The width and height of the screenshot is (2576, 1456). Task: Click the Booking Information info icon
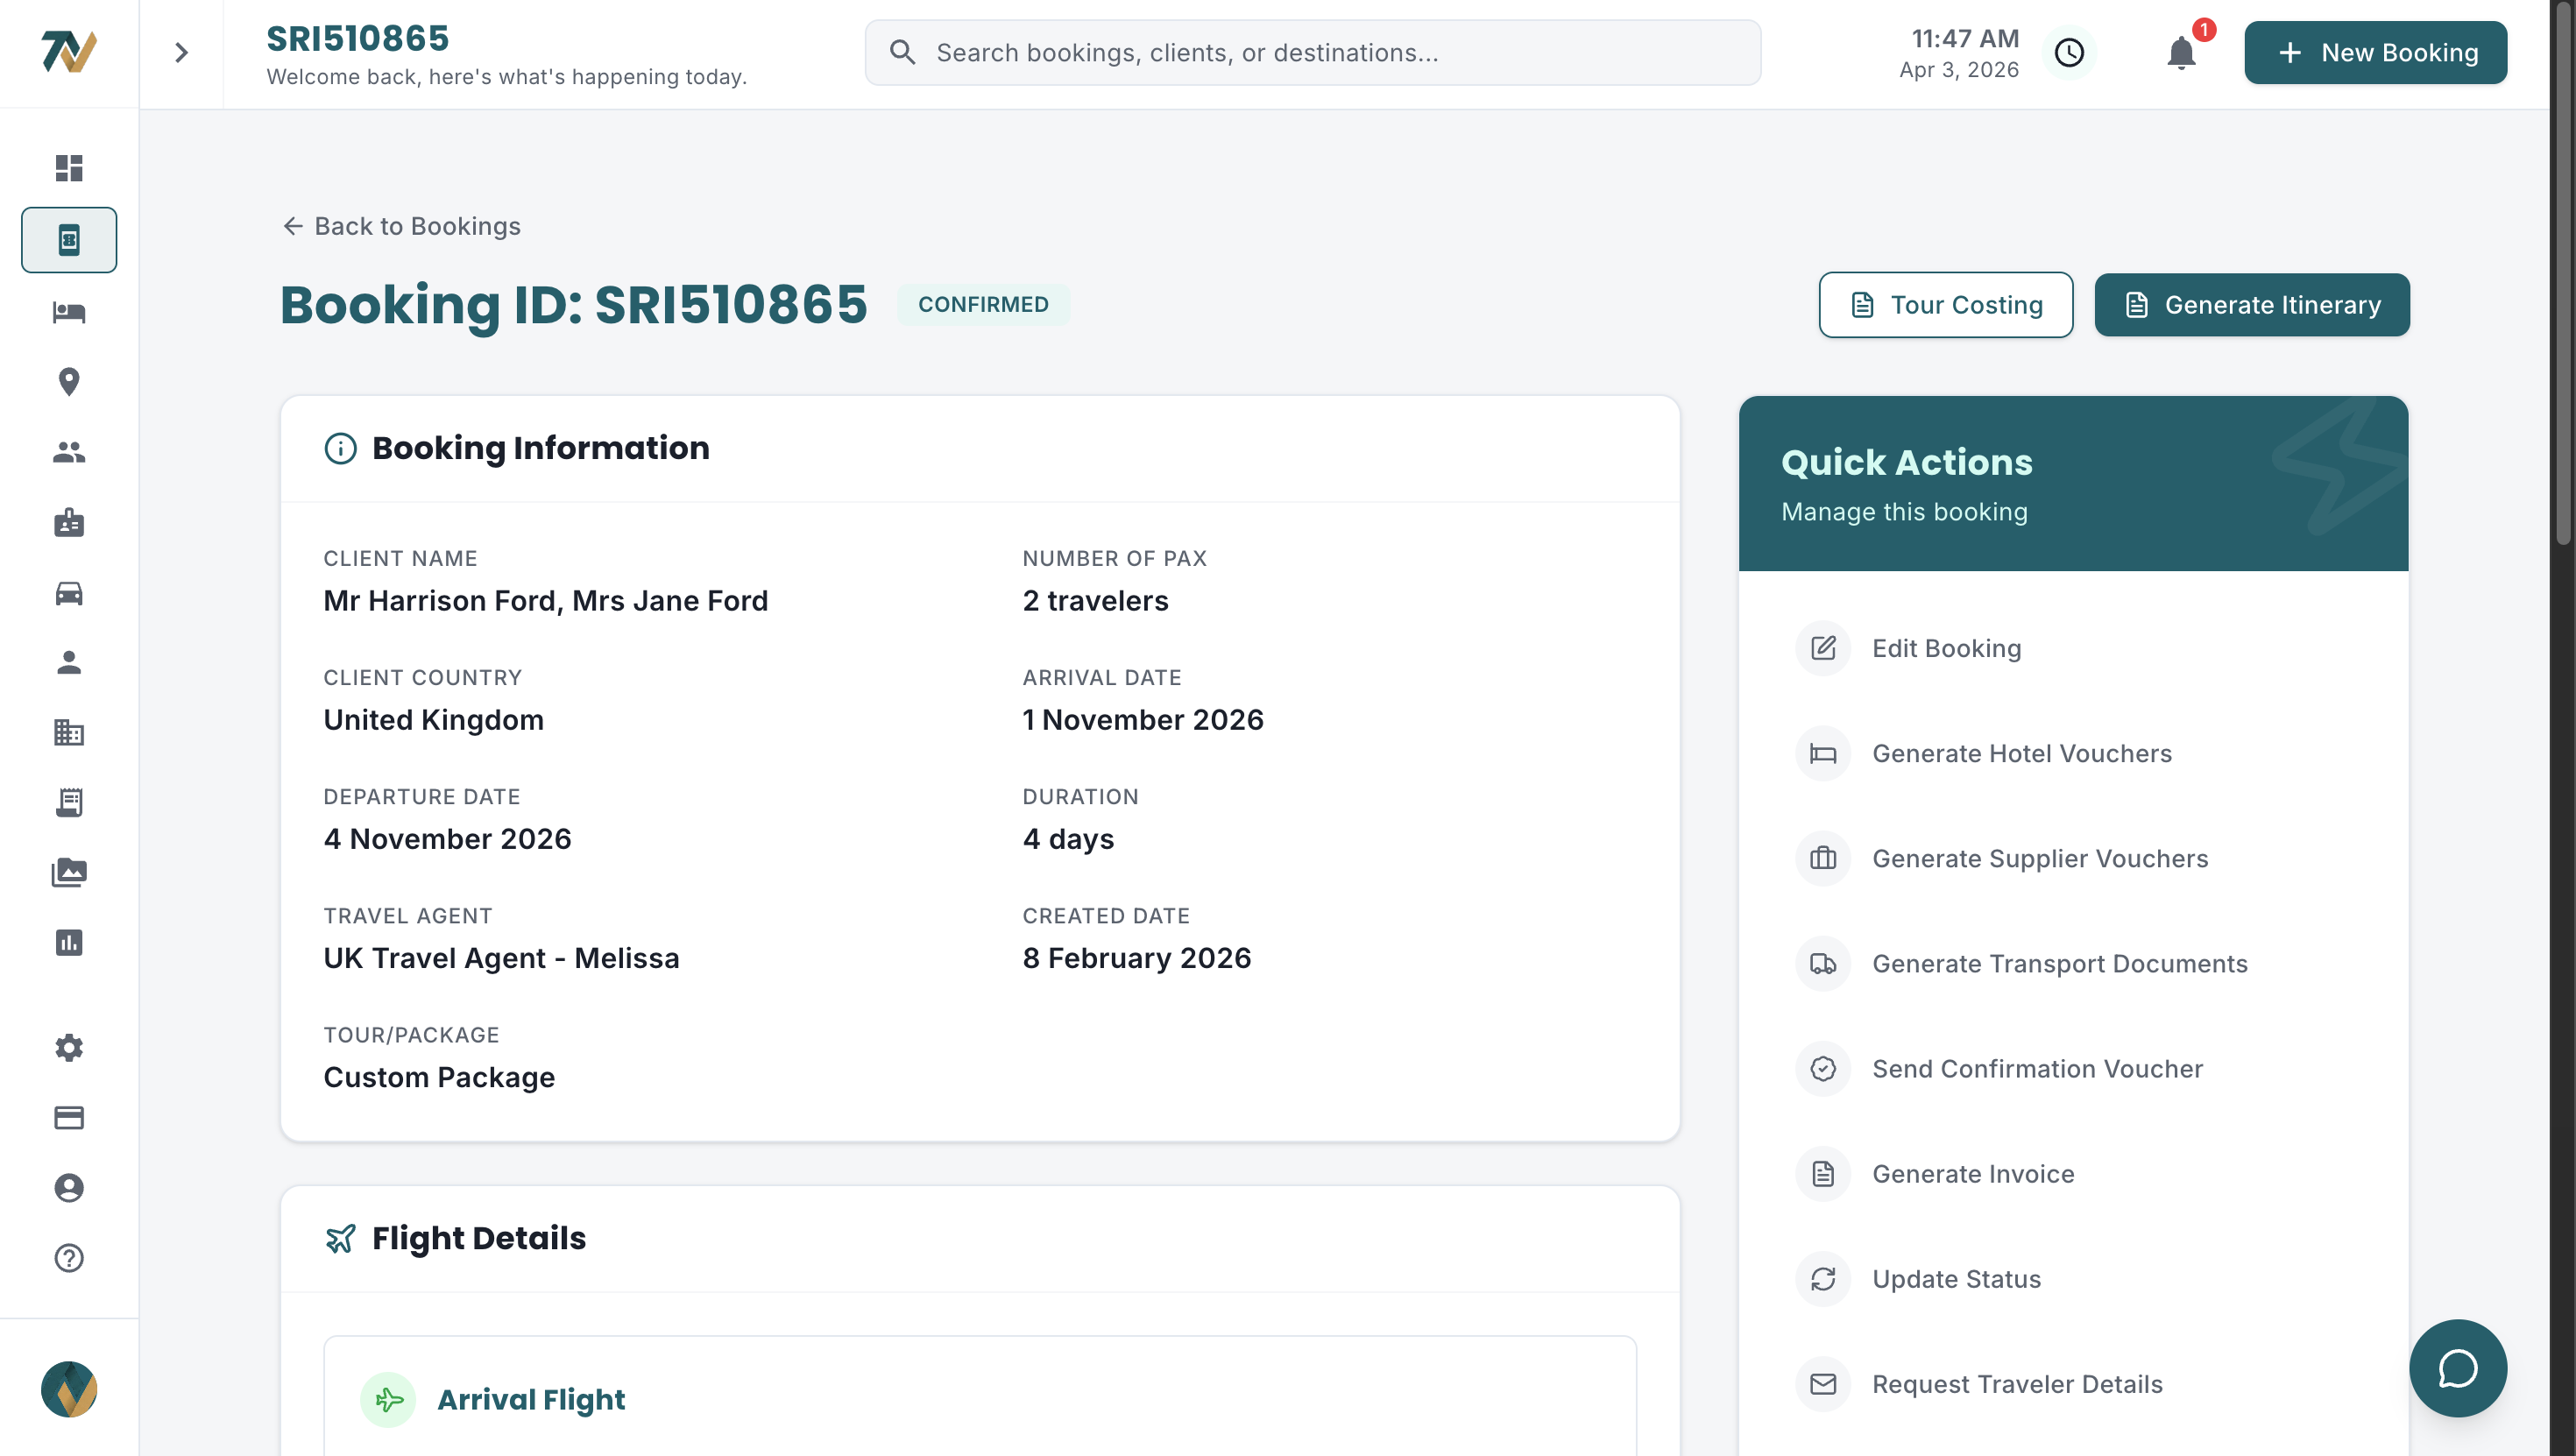(x=340, y=448)
